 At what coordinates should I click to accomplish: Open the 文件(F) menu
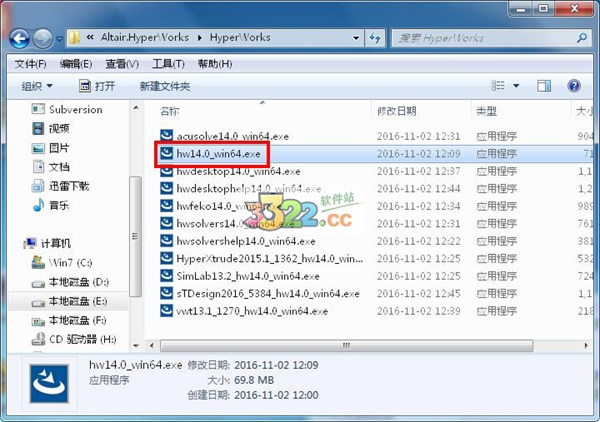click(31, 64)
